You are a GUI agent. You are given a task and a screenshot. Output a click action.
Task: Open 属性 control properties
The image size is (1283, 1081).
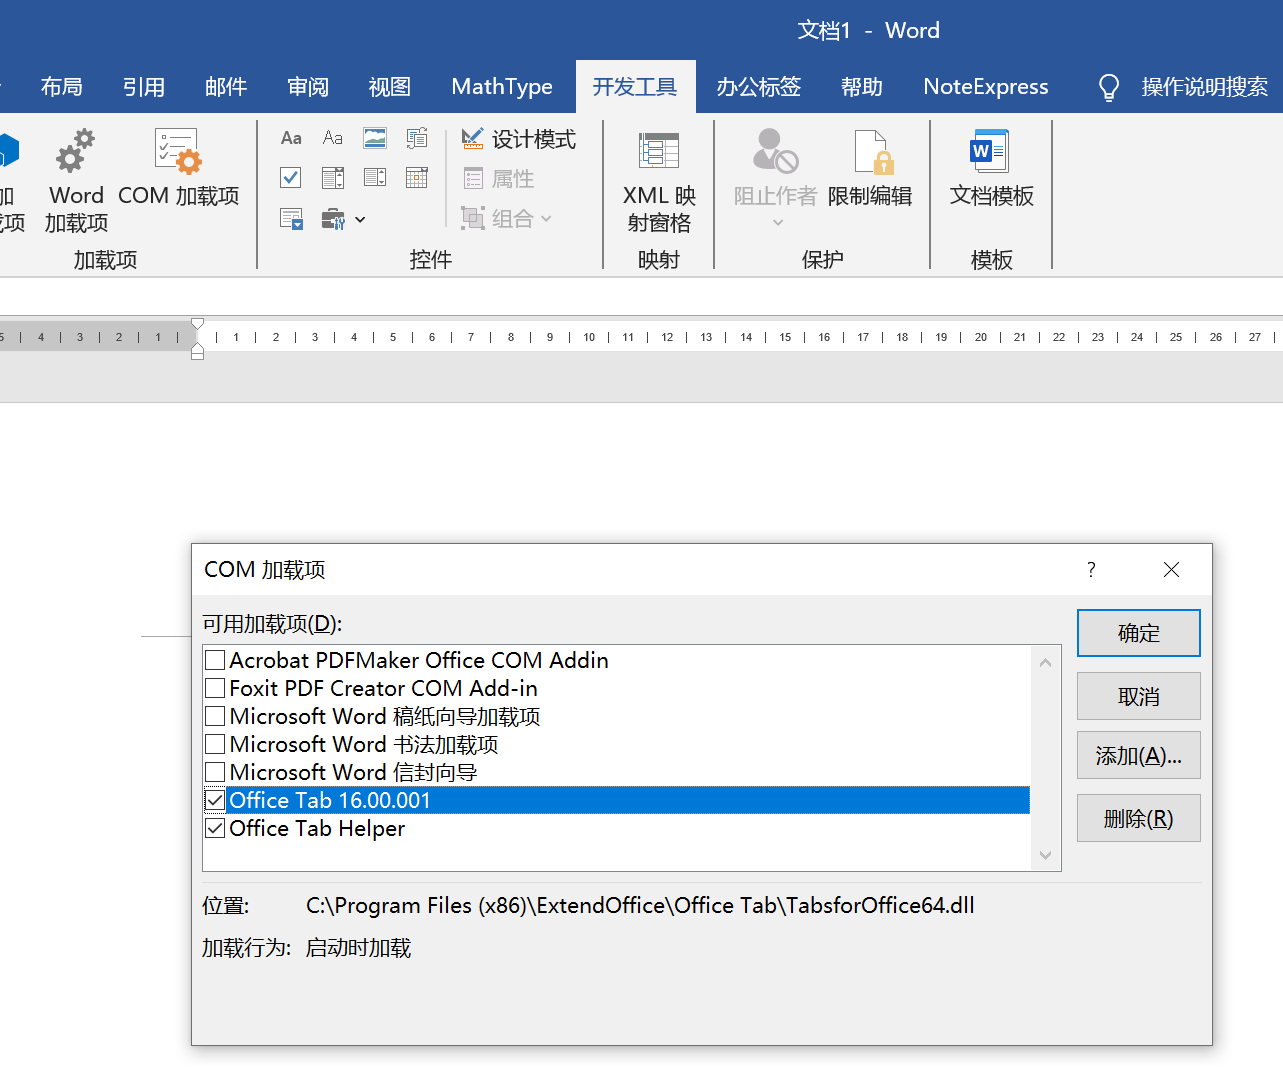point(498,179)
